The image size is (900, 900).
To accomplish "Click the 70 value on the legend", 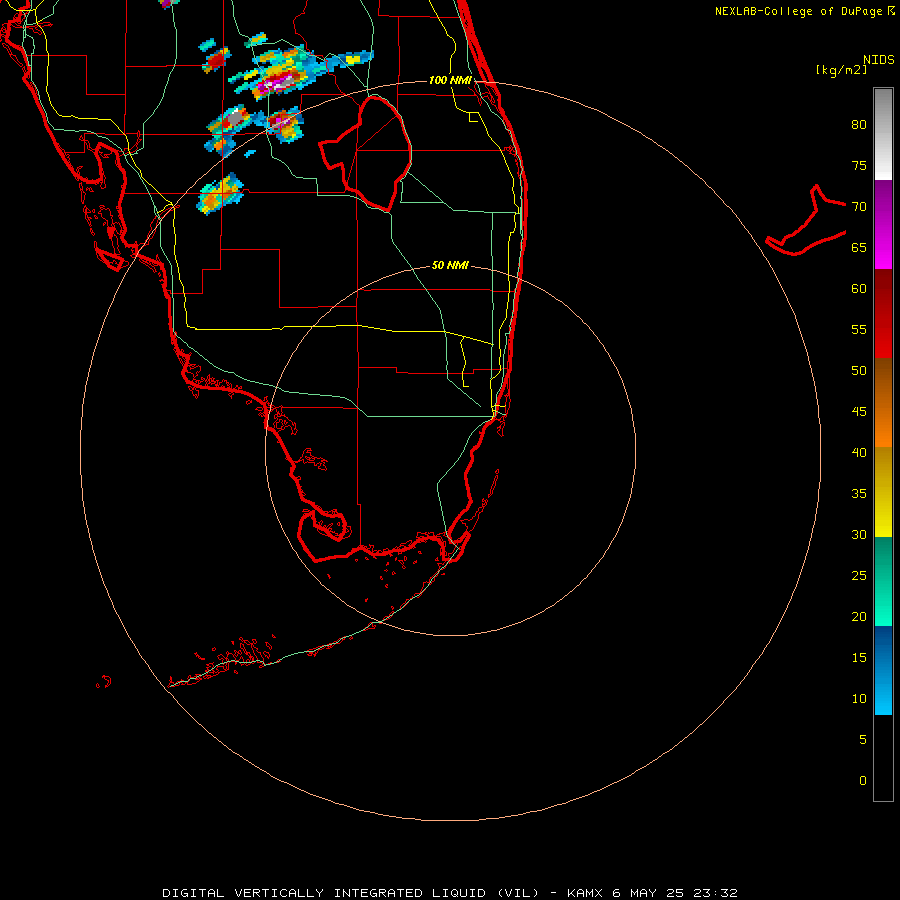I will pyautogui.click(x=859, y=207).
